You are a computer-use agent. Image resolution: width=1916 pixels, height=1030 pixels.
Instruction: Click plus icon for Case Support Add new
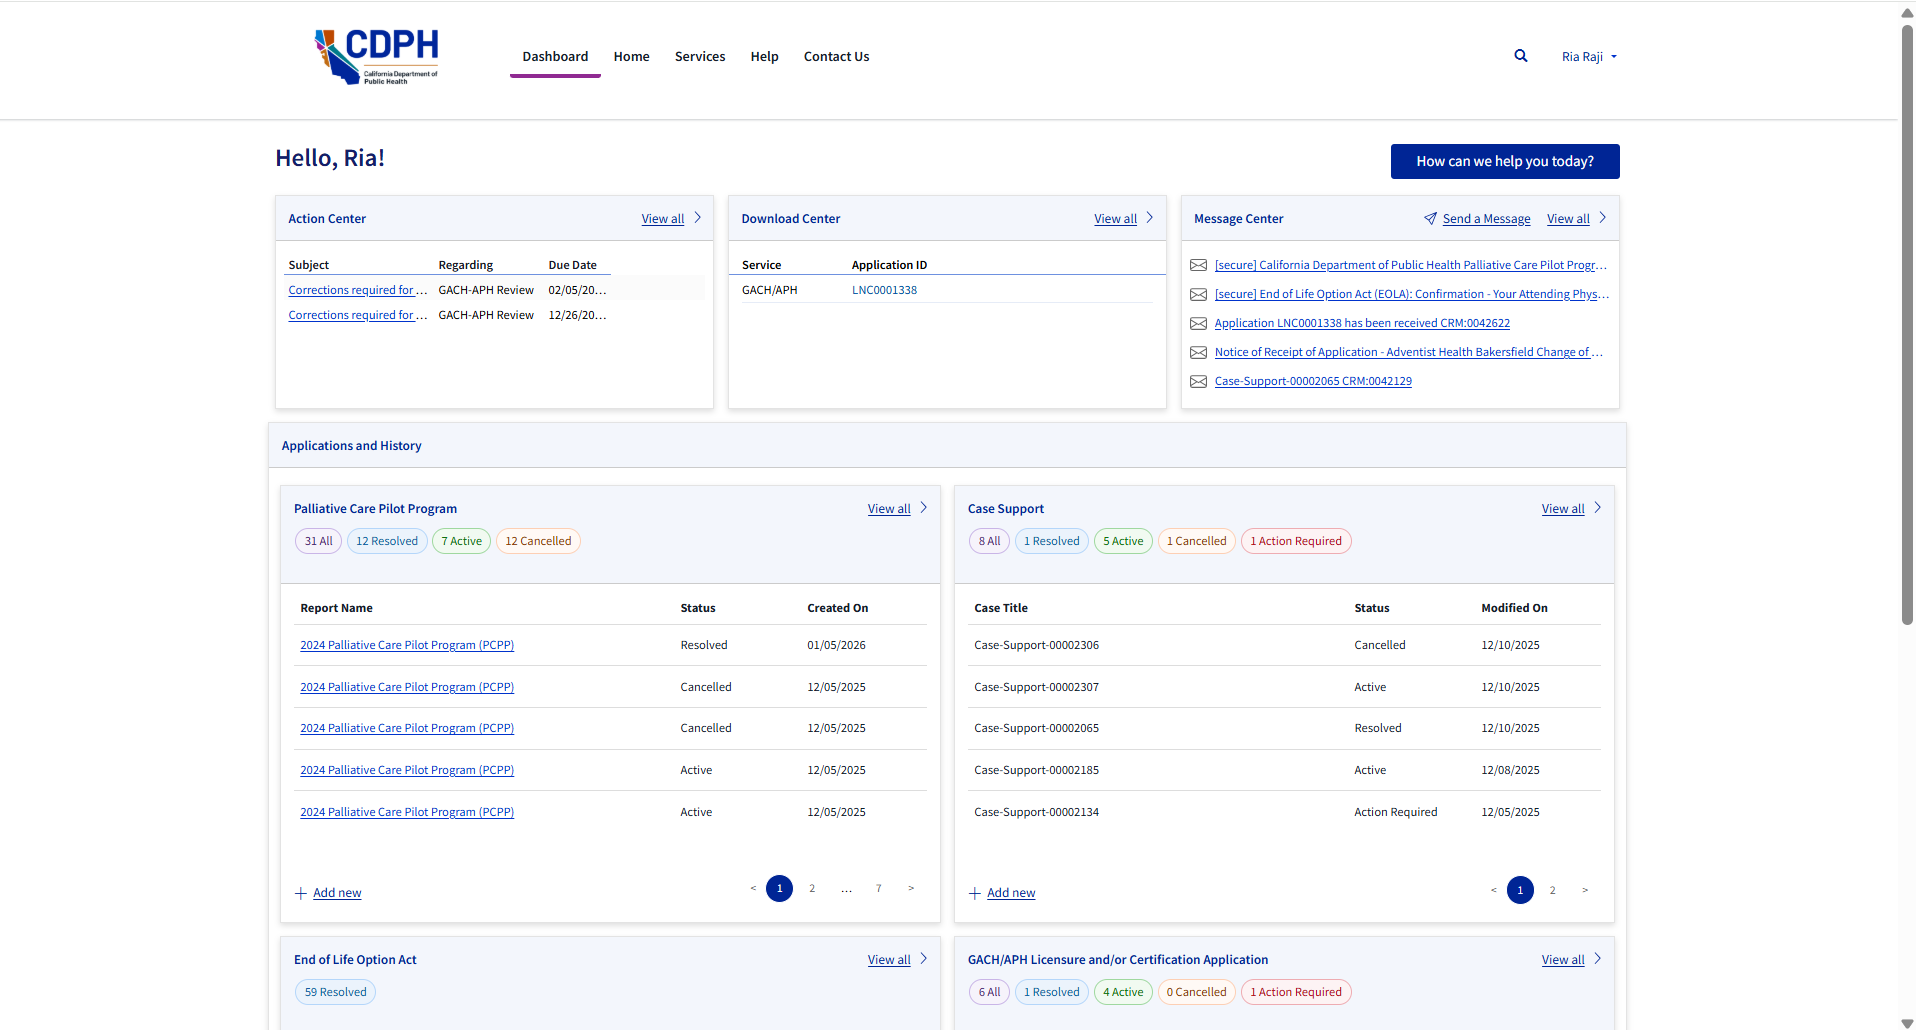975,893
